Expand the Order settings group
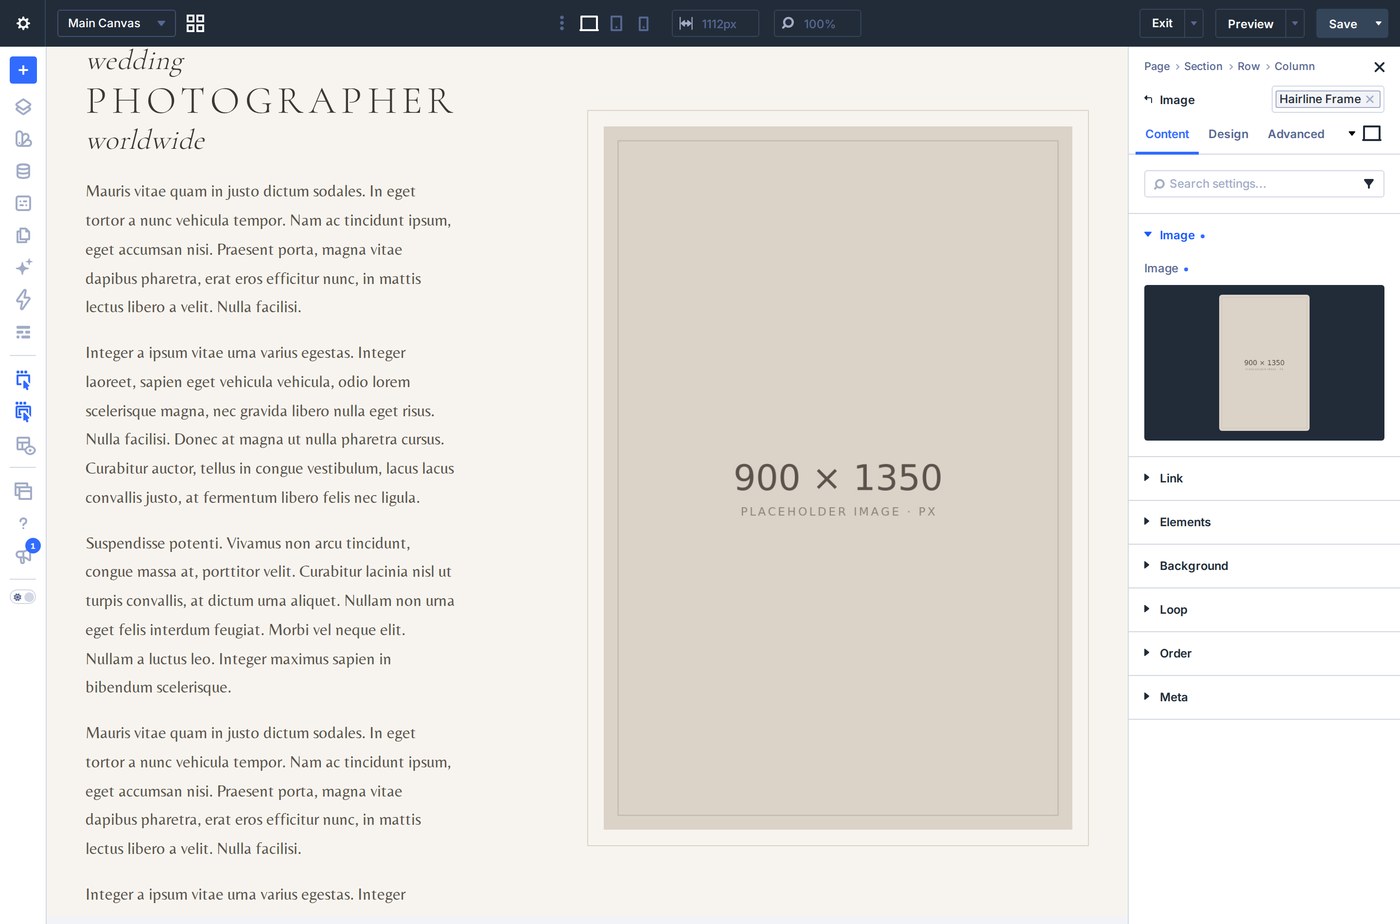The image size is (1400, 924). coord(1264,654)
